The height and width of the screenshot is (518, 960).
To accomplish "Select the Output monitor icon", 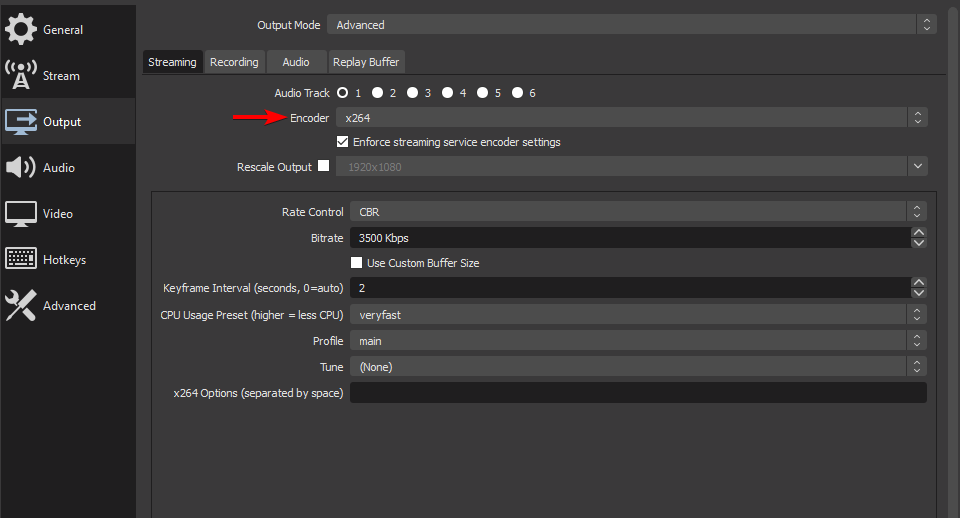I will (x=21, y=122).
